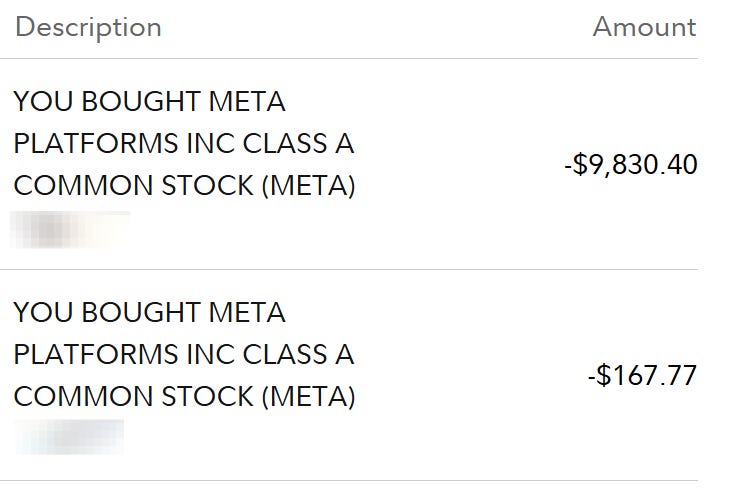Click blurred detail under the $167.77 purchase
Screen dimensions: 737x492
click(x=68, y=437)
